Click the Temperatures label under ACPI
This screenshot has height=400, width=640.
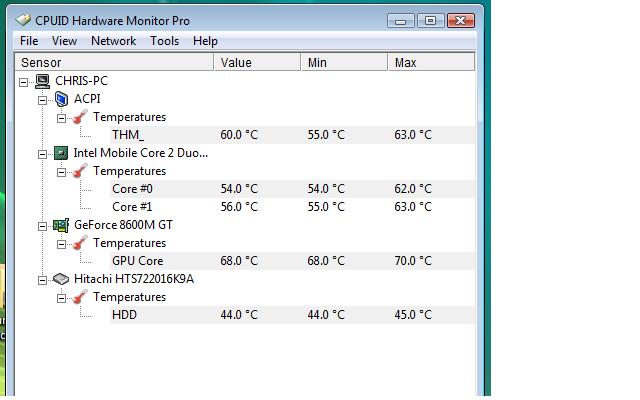(129, 117)
